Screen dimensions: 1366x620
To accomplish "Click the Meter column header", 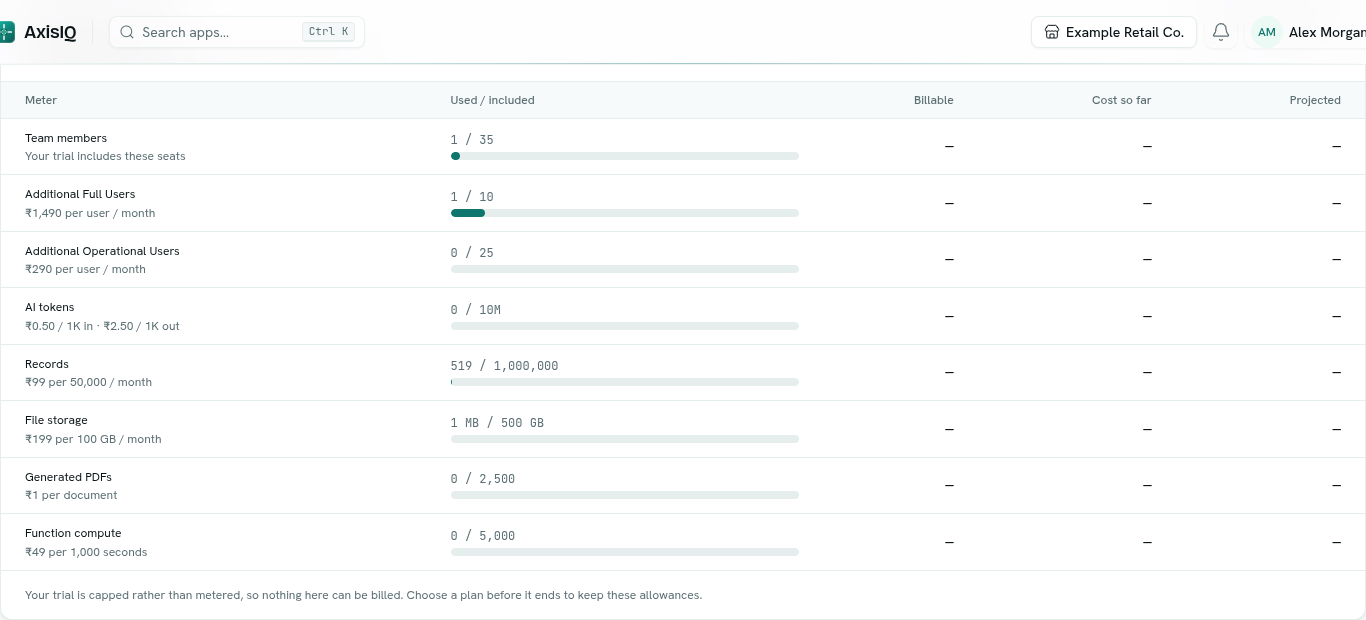I will 41,100.
